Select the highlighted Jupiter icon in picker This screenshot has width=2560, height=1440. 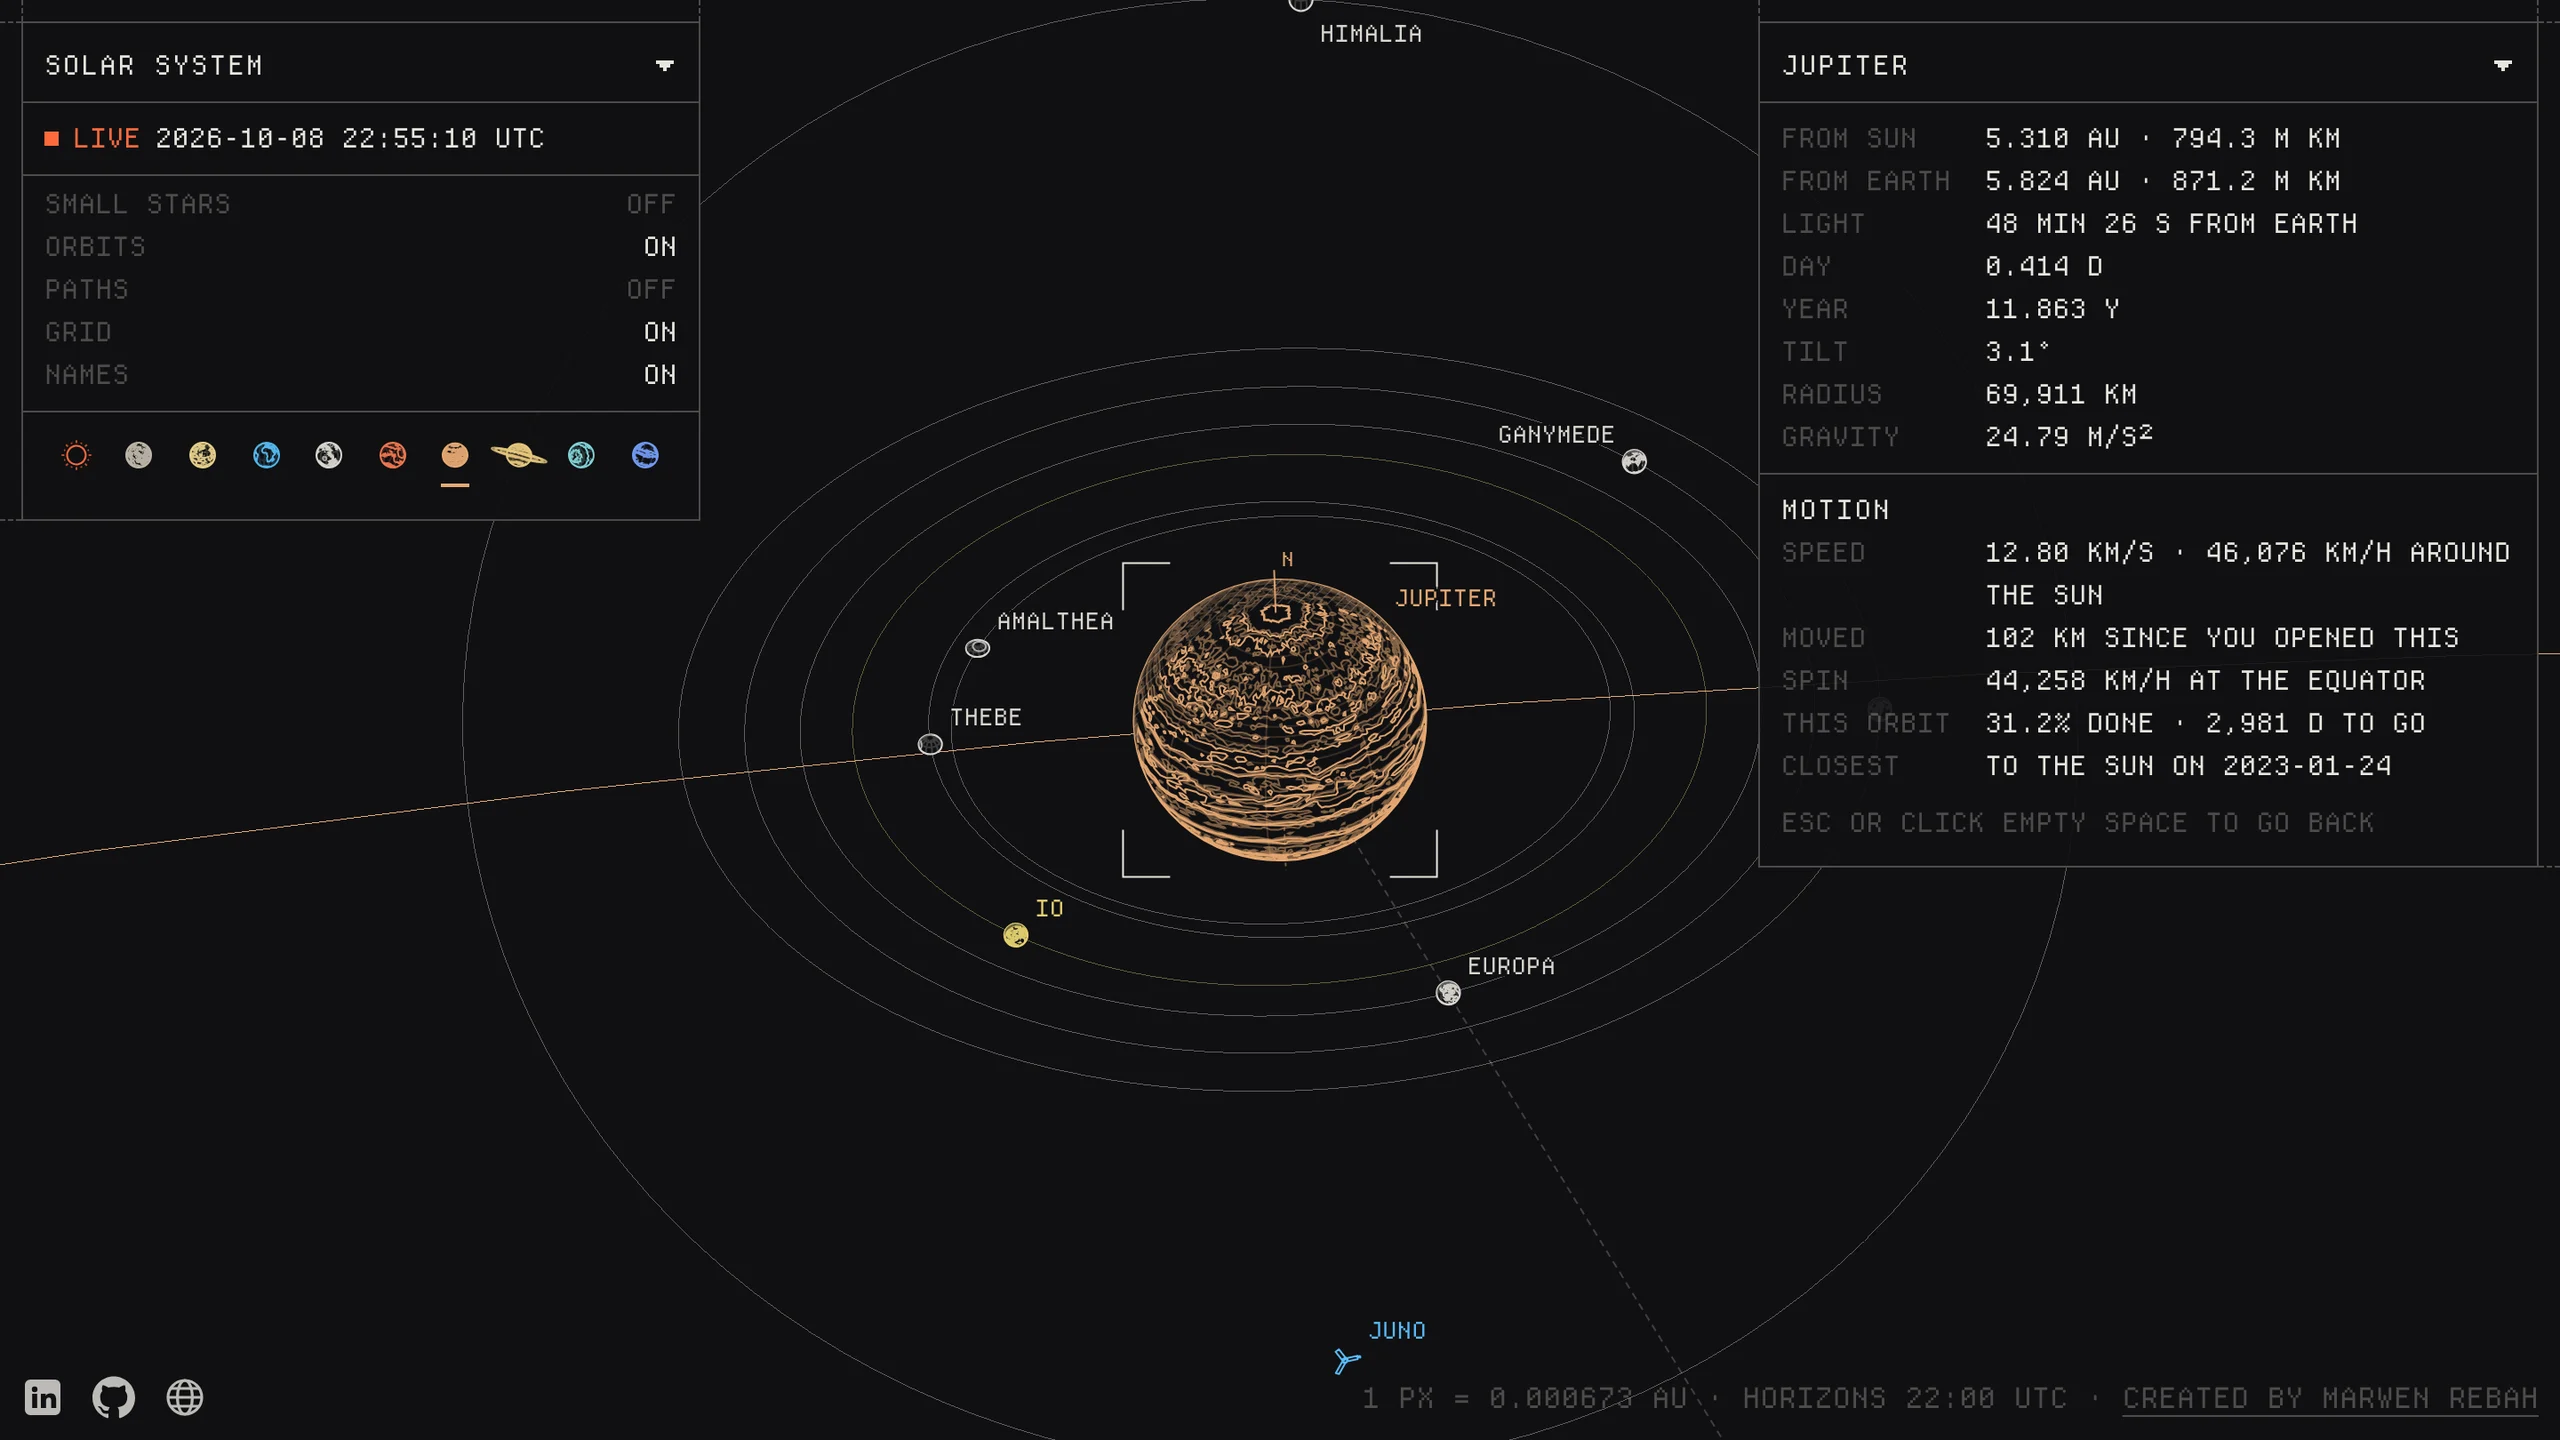pyautogui.click(x=455, y=456)
